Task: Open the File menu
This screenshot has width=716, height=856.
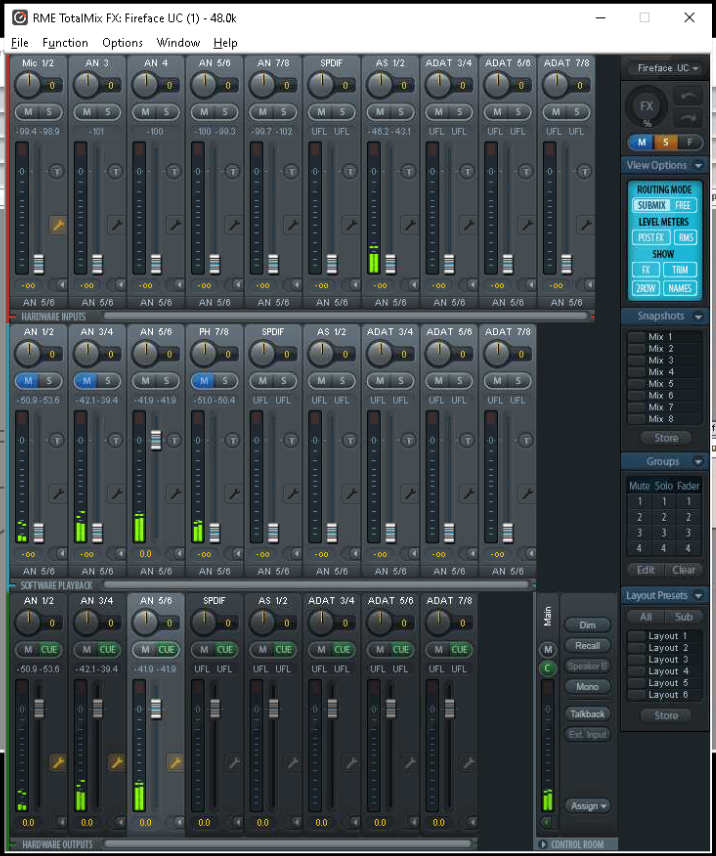Action: [19, 43]
